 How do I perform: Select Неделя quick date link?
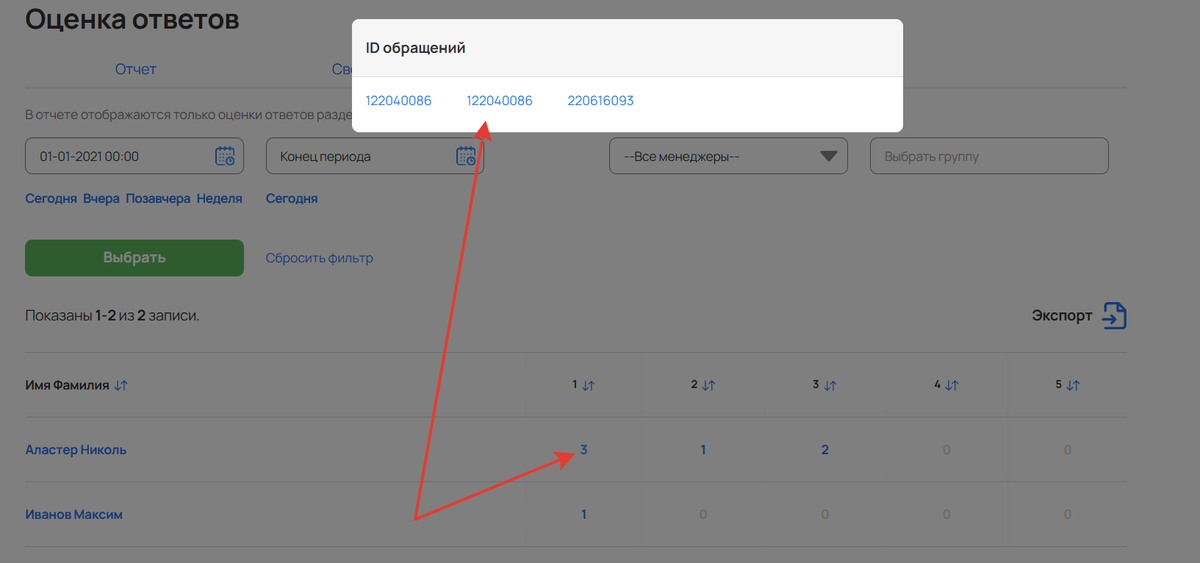219,198
